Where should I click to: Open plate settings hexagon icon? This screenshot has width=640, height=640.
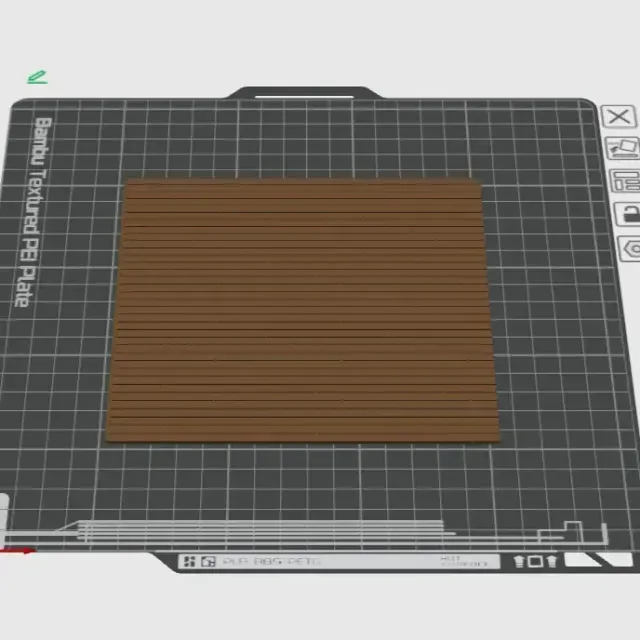pyautogui.click(x=631, y=248)
